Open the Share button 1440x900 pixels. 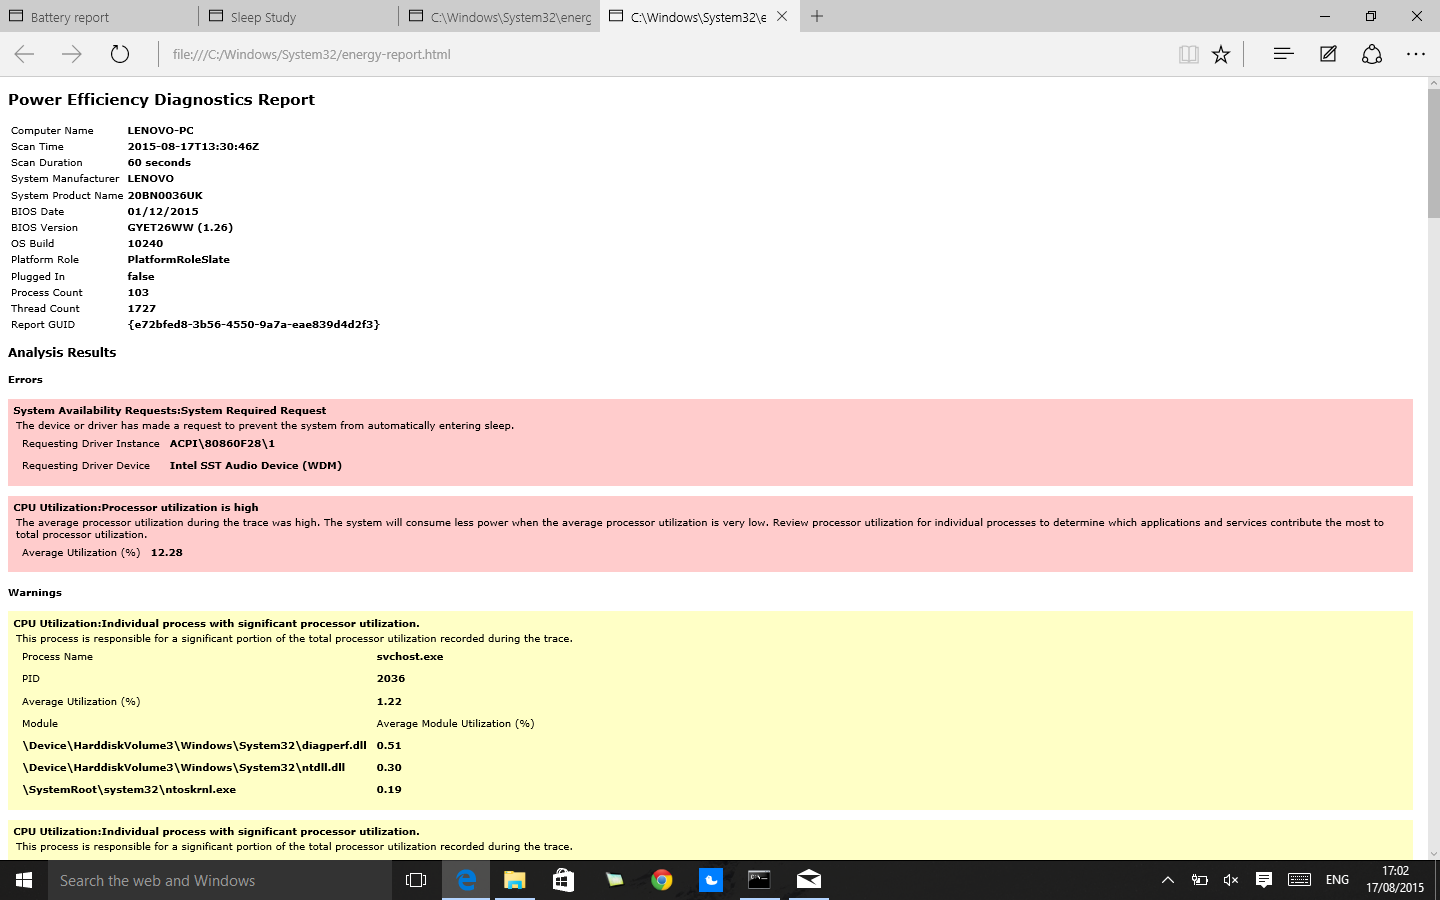pos(1372,54)
